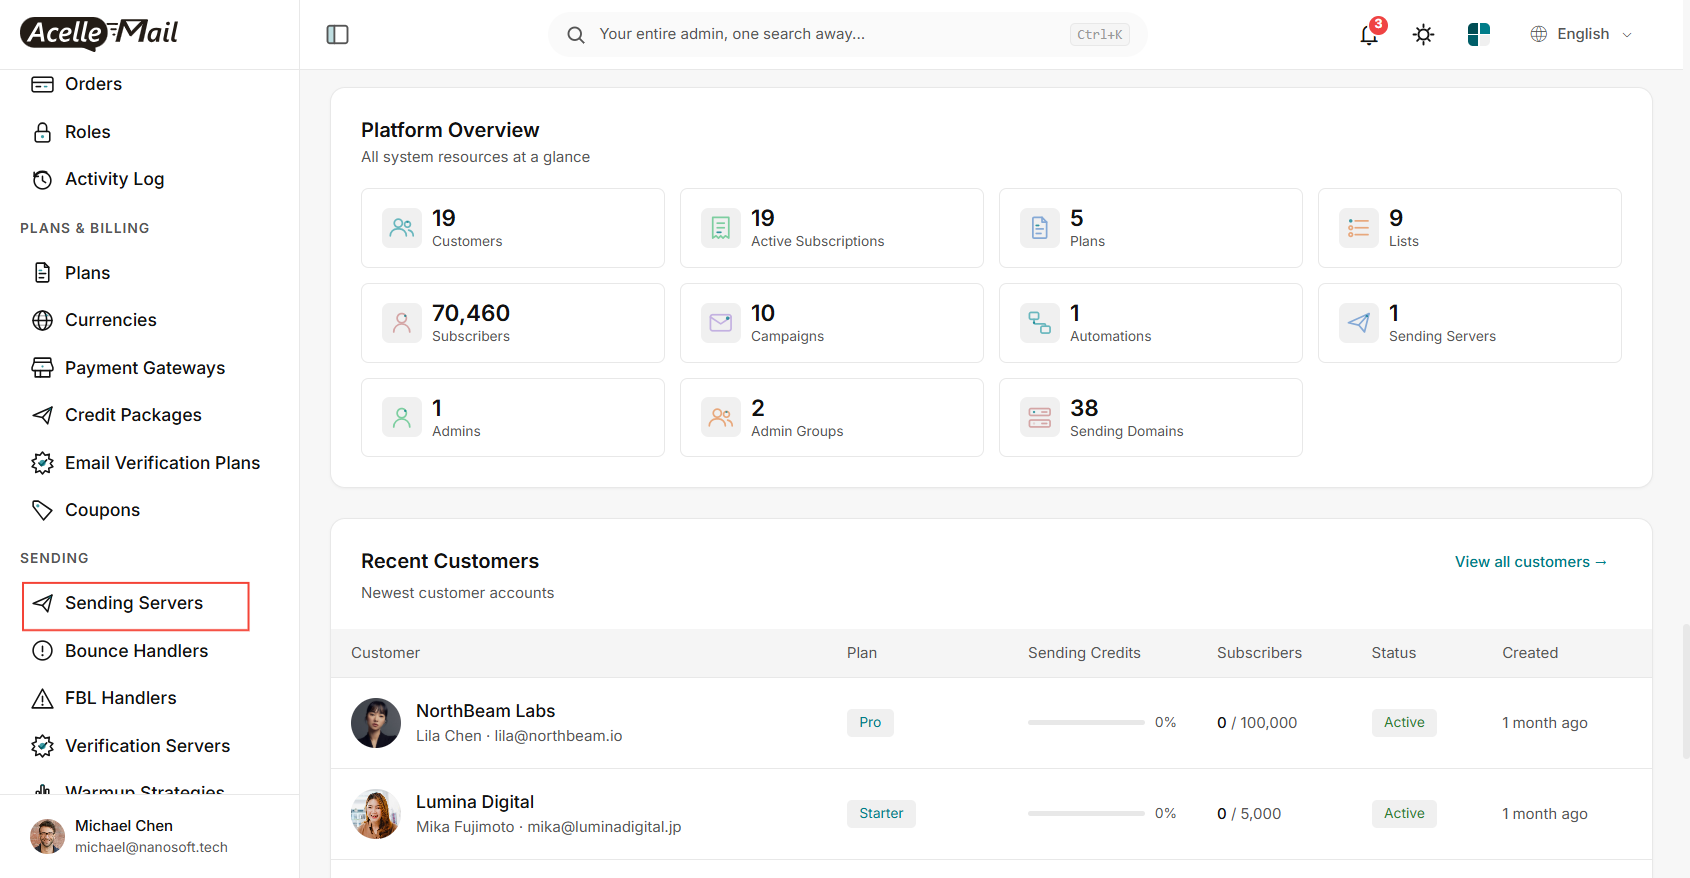Image resolution: width=1690 pixels, height=878 pixels.
Task: Click the Plans document card icon
Action: coord(1040,228)
